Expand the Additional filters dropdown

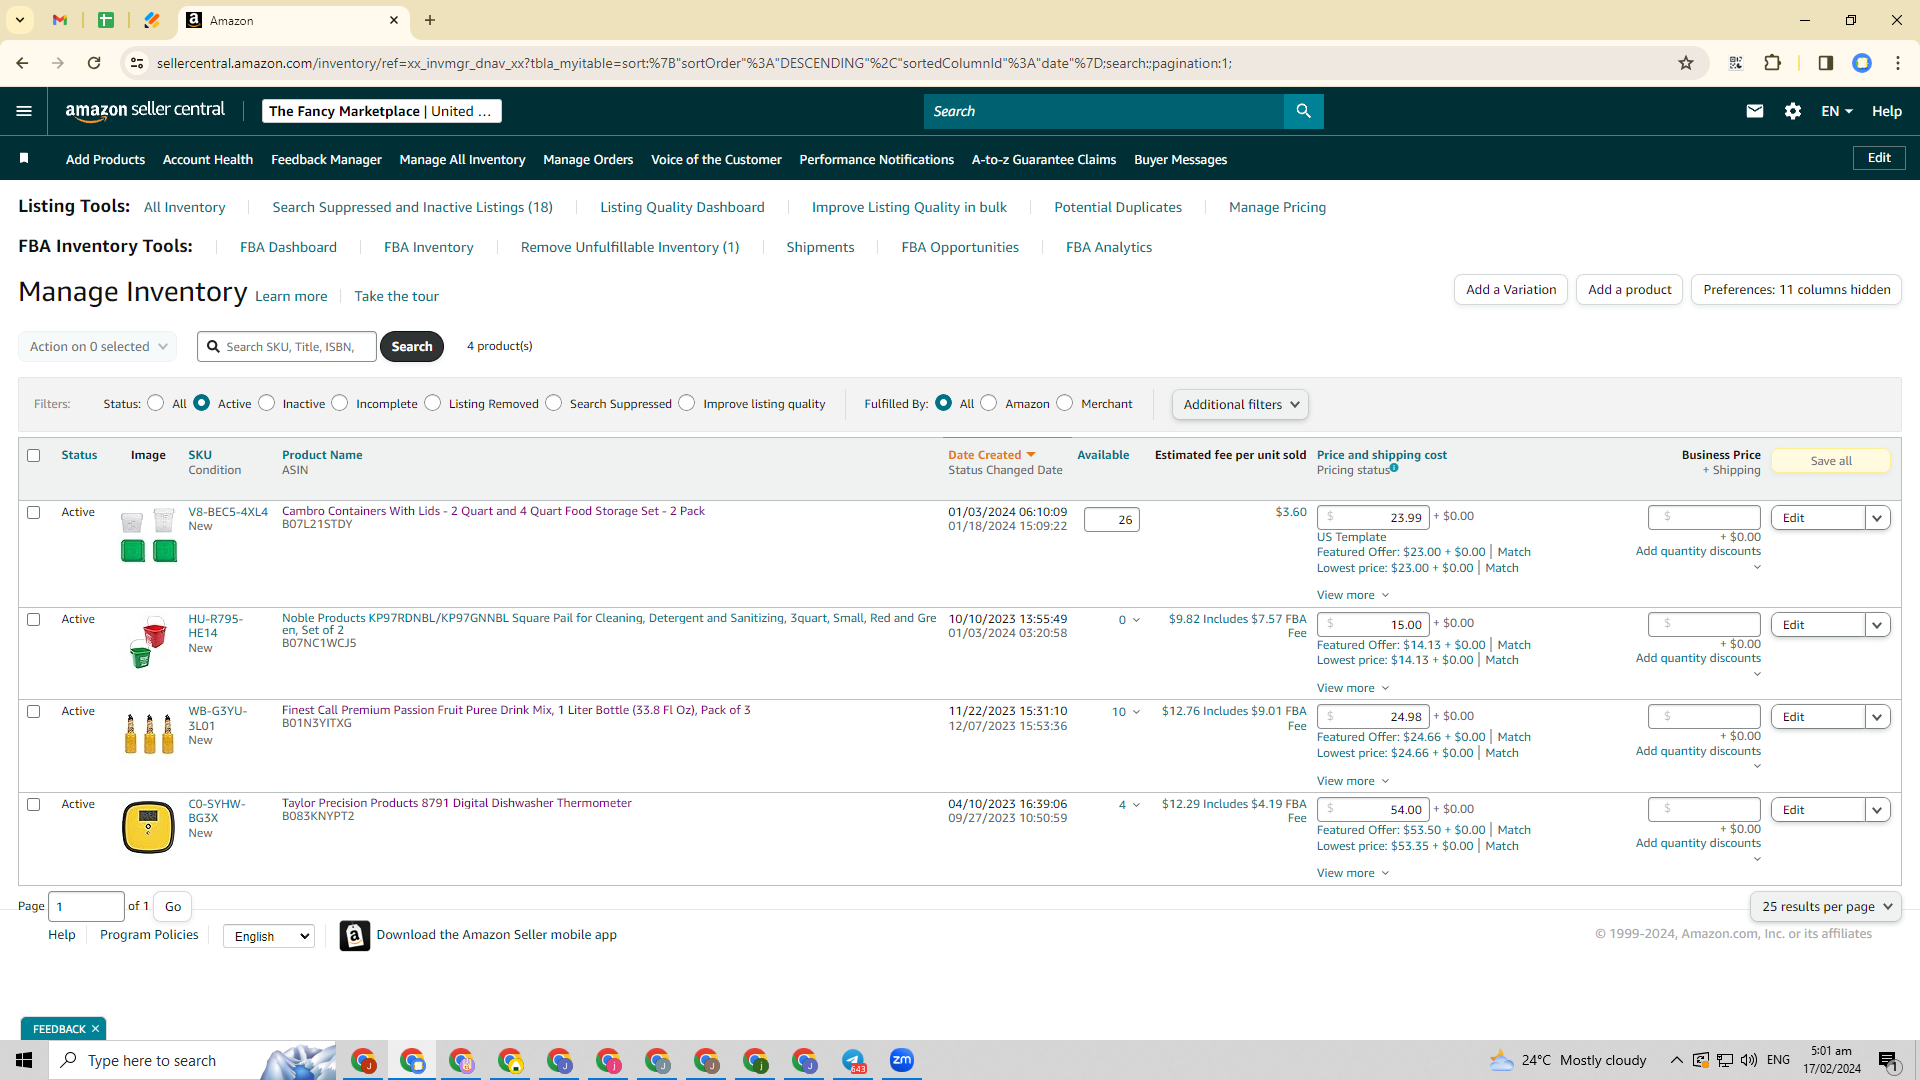pyautogui.click(x=1240, y=404)
